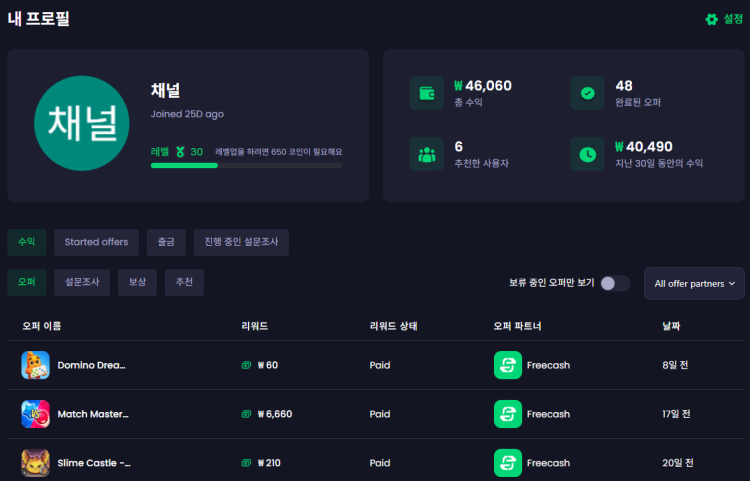Open the Match Masters app icon
Viewport: 750px width, 481px height.
35,414
